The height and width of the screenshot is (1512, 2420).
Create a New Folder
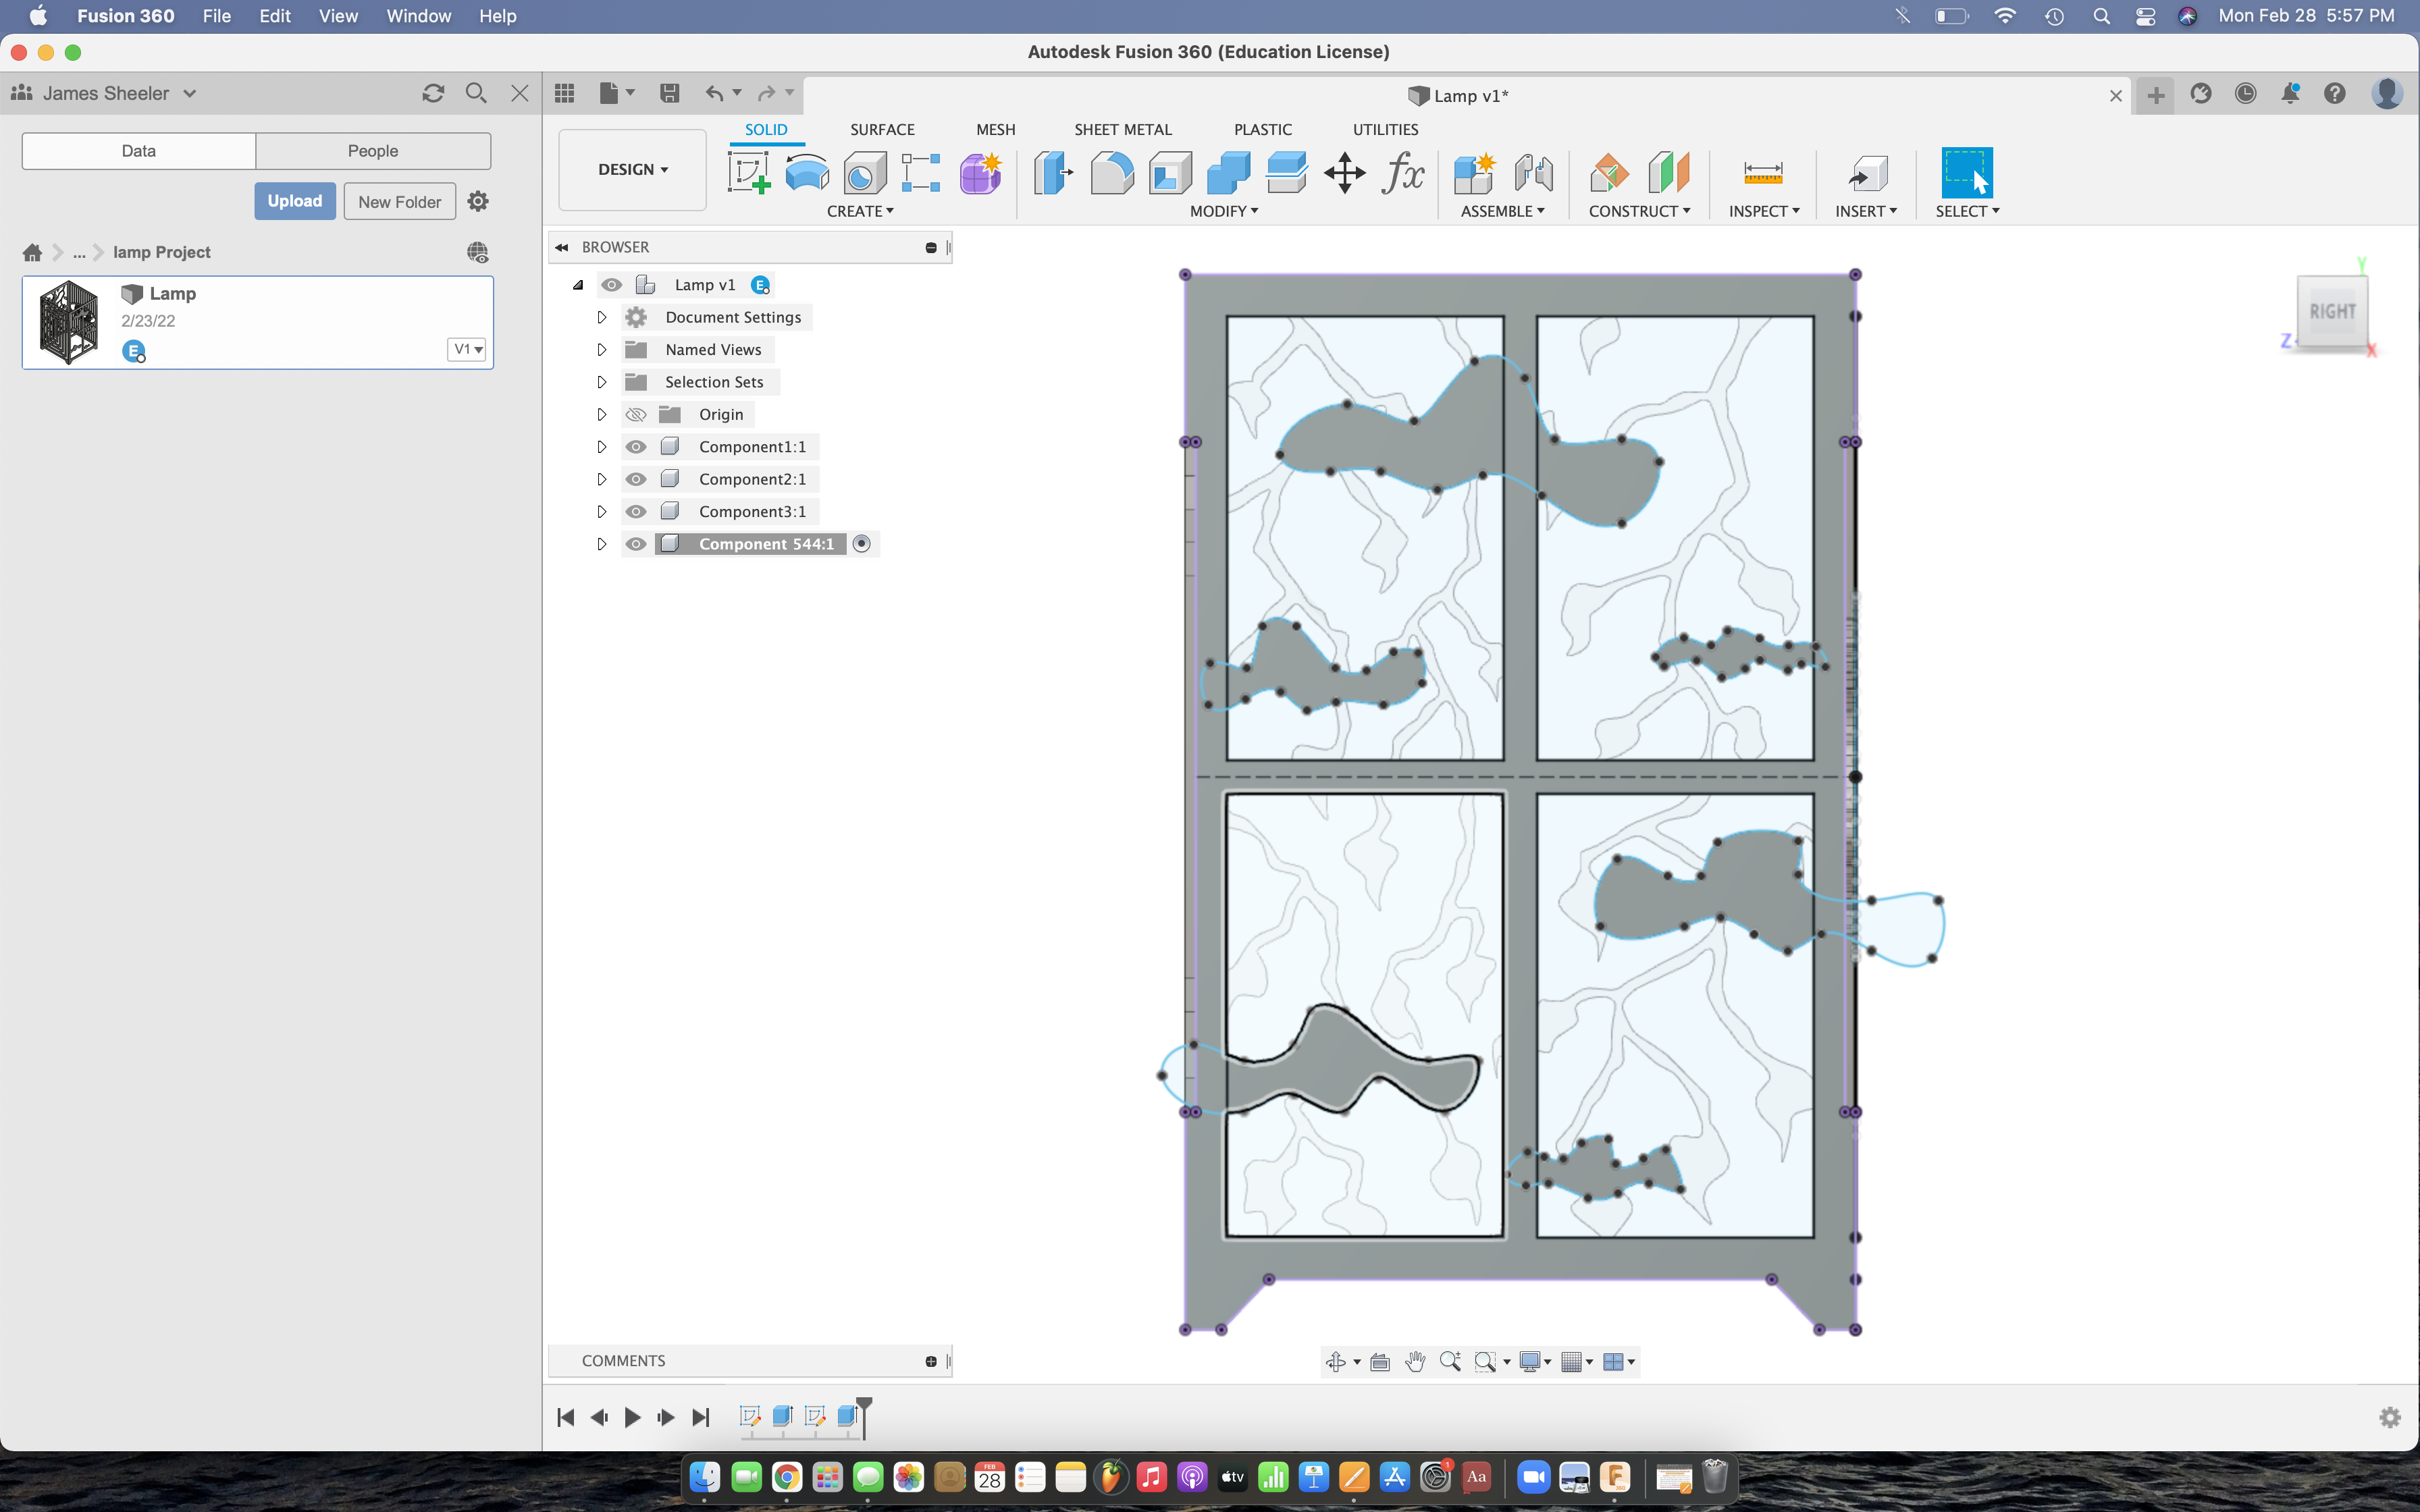click(x=399, y=201)
